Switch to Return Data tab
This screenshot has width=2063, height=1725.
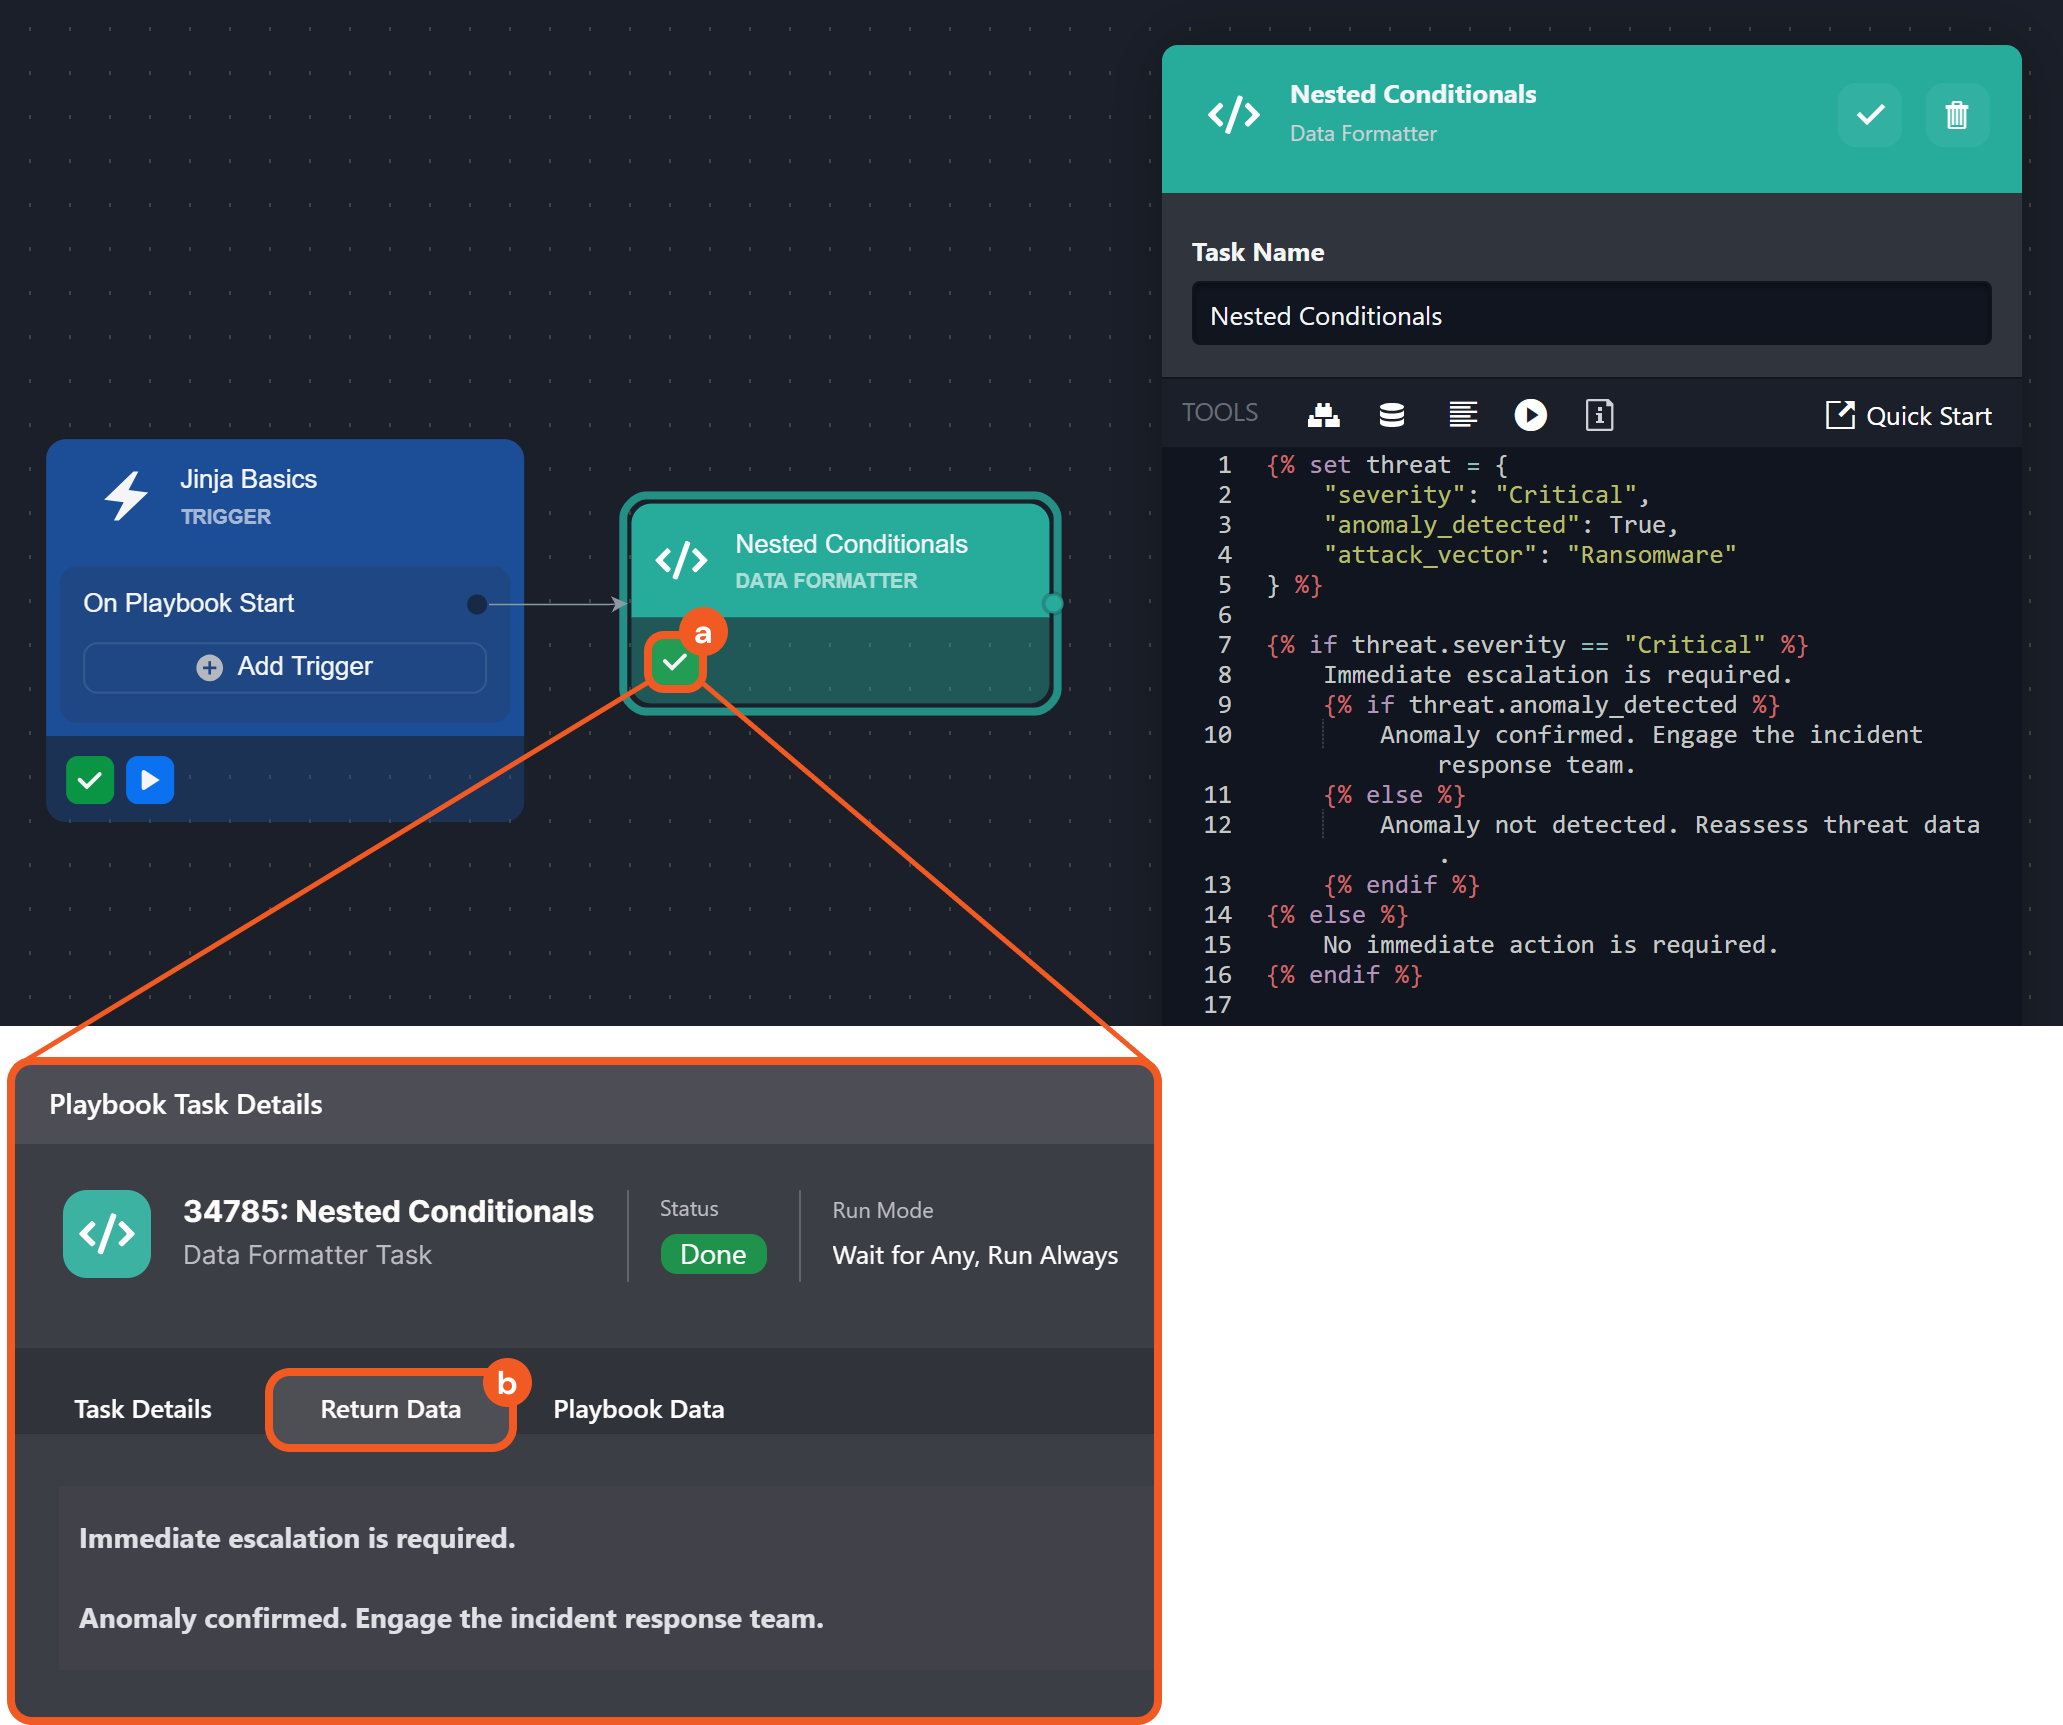[390, 1409]
